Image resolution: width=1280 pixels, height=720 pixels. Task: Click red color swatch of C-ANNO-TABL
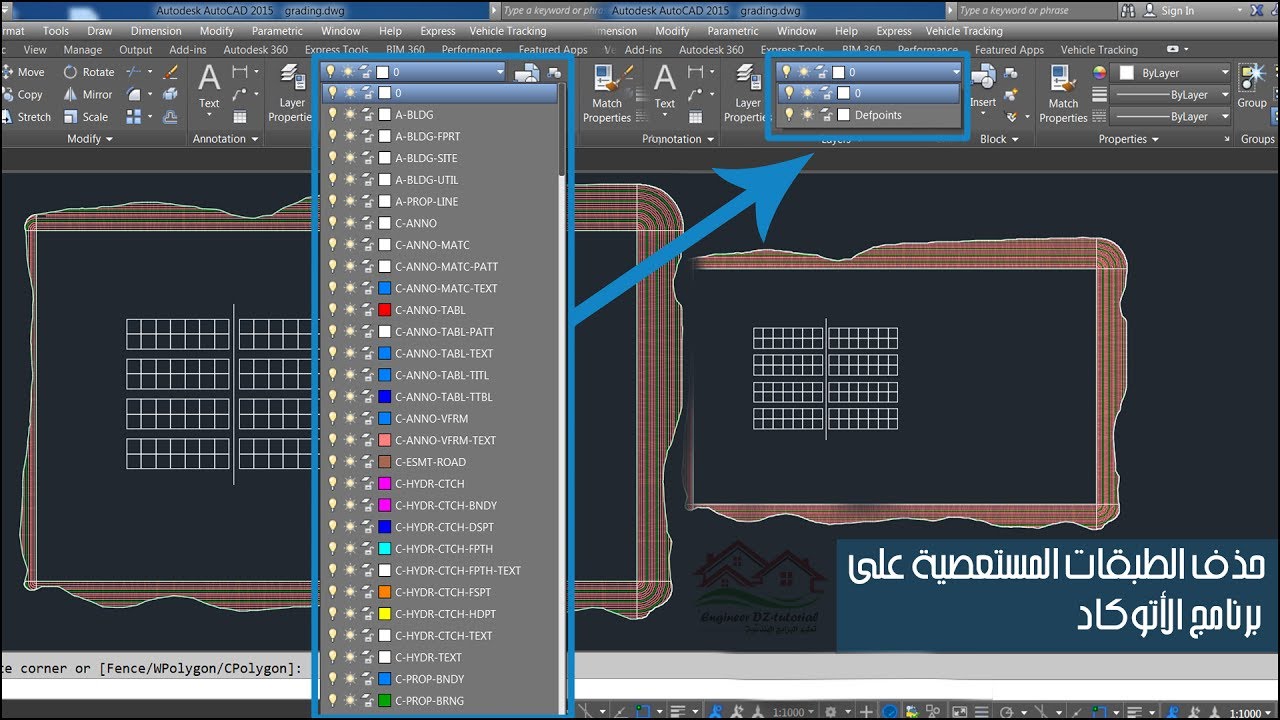click(x=385, y=310)
